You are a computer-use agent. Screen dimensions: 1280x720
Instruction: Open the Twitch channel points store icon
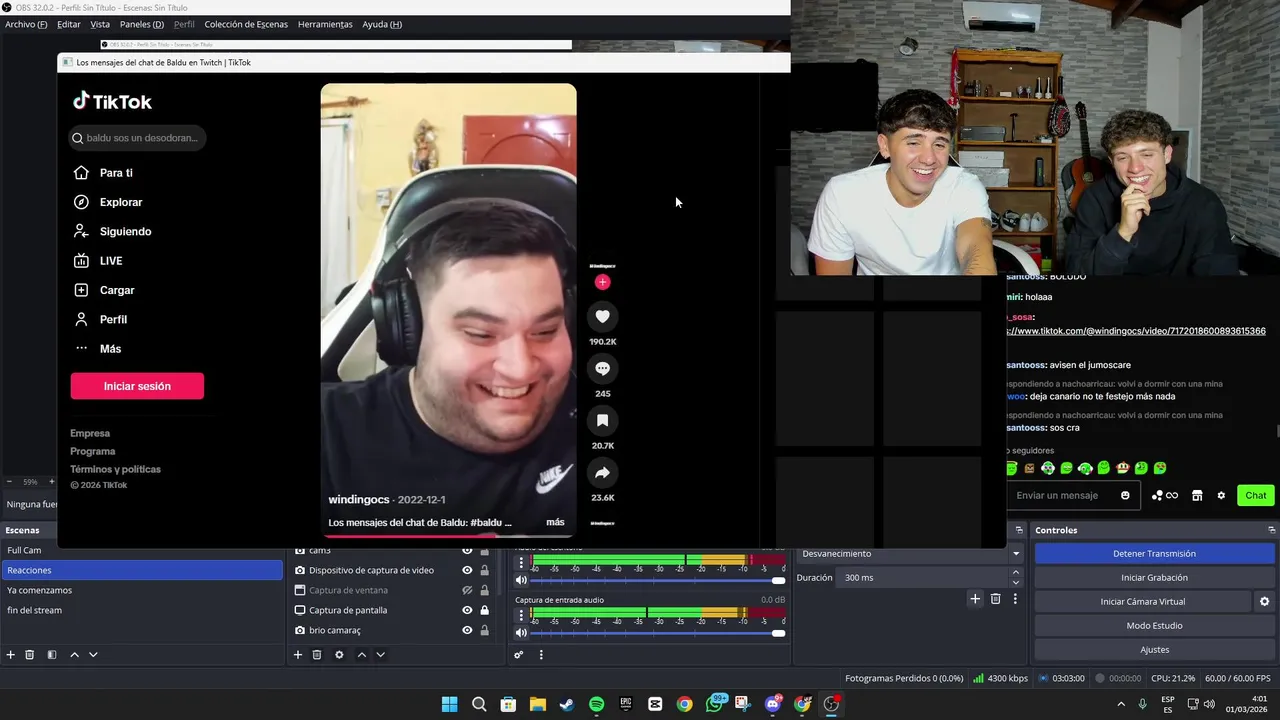(x=1197, y=495)
